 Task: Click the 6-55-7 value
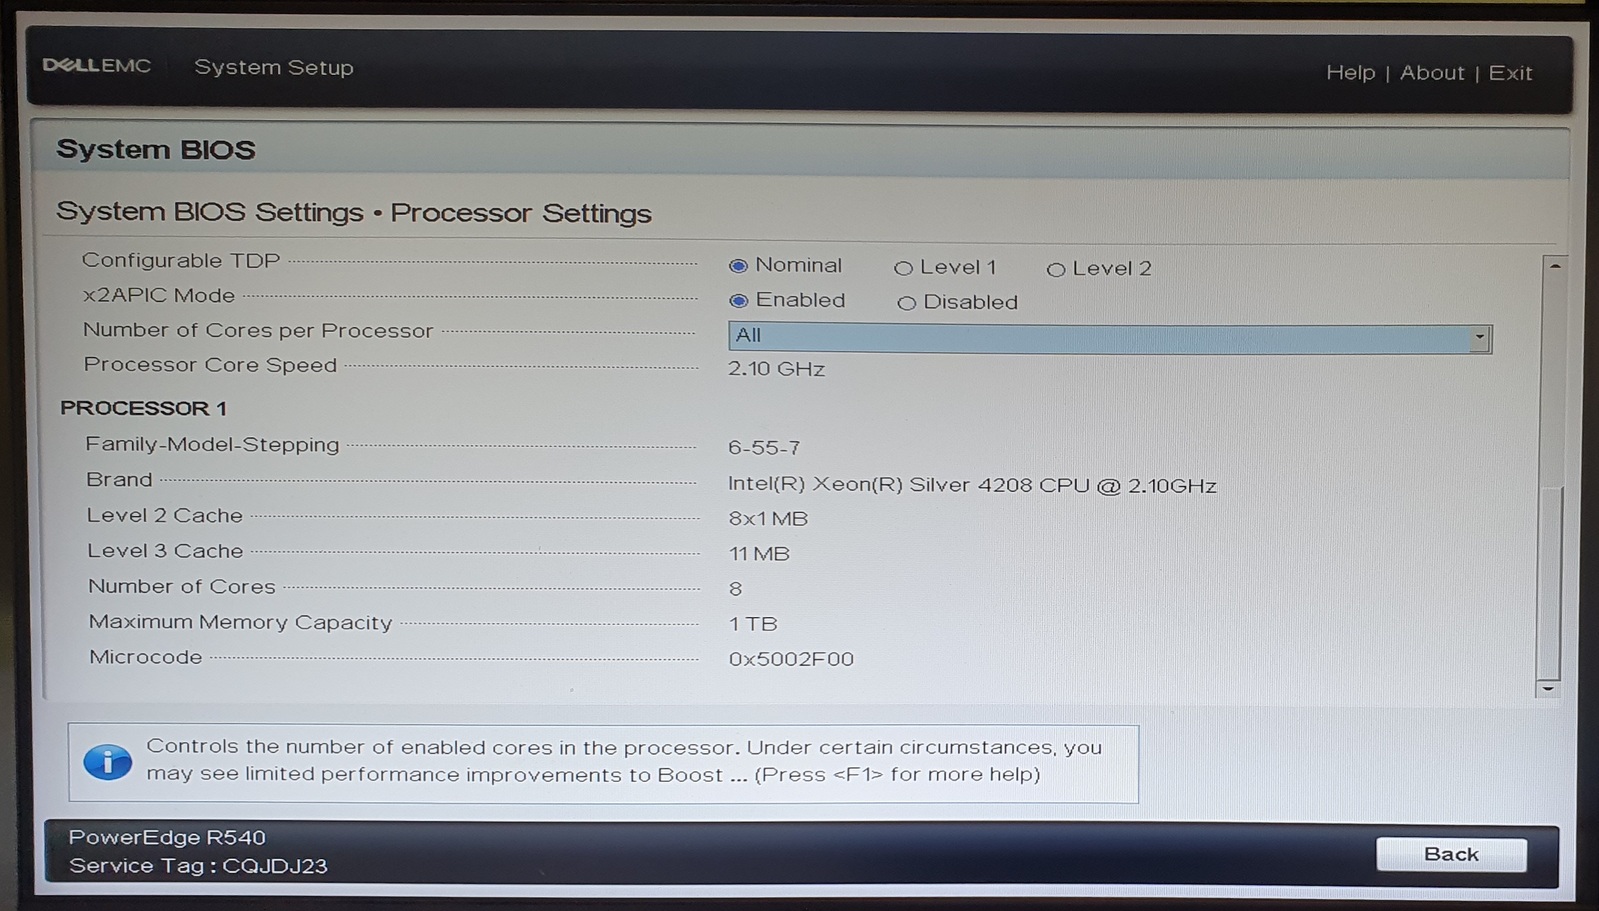[x=764, y=448]
